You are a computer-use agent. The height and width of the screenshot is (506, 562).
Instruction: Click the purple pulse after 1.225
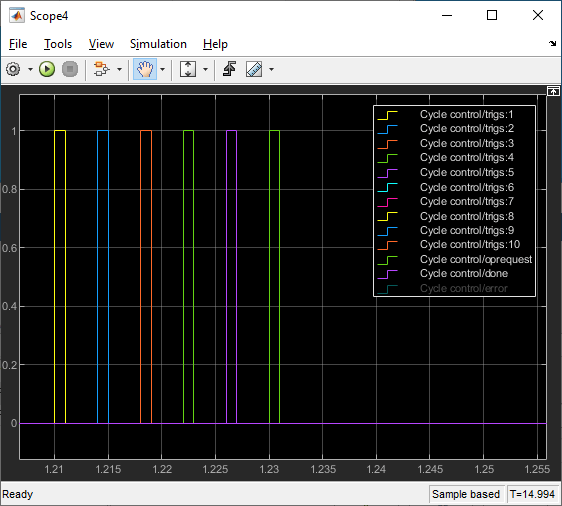coord(232,277)
